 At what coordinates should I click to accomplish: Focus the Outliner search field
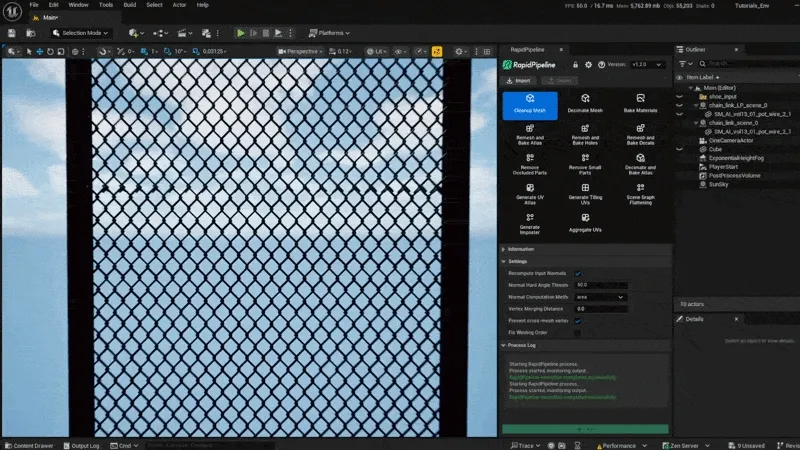pyautogui.click(x=747, y=64)
